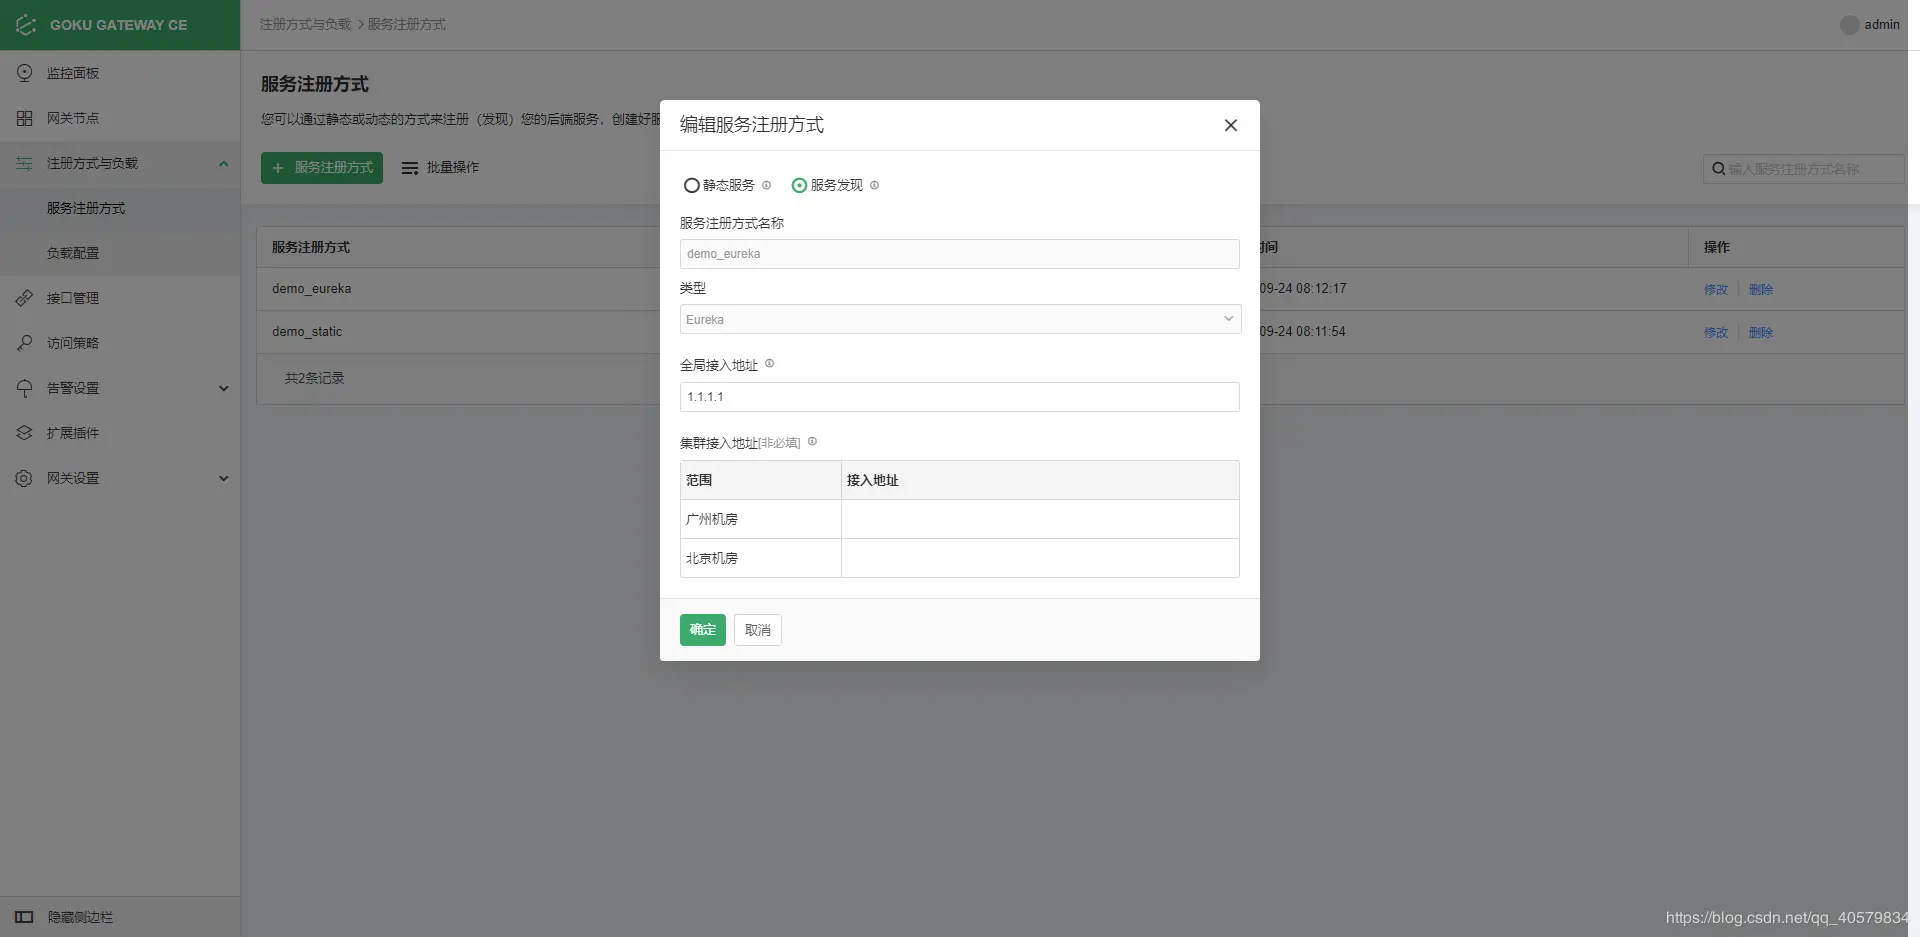Click the 批量操作 button

(x=440, y=168)
